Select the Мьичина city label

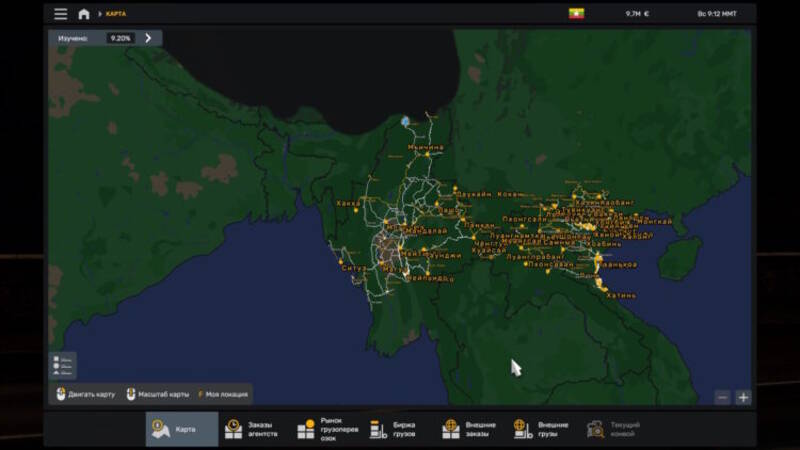click(x=426, y=147)
